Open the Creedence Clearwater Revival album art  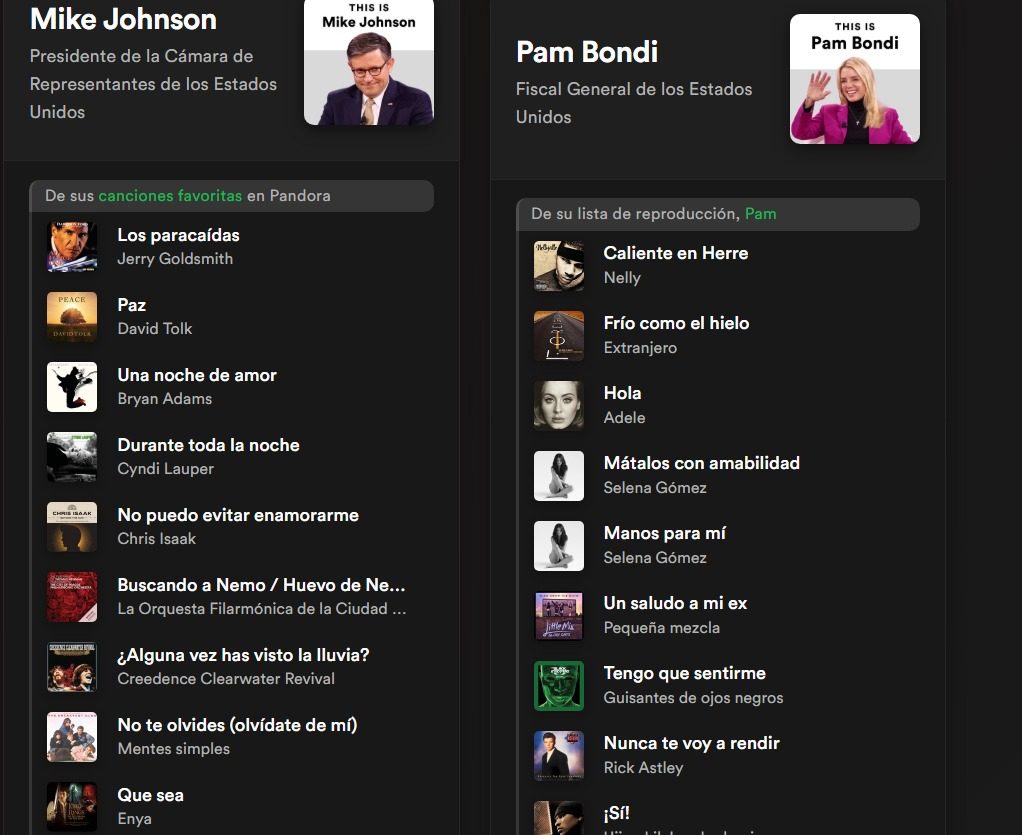72,667
